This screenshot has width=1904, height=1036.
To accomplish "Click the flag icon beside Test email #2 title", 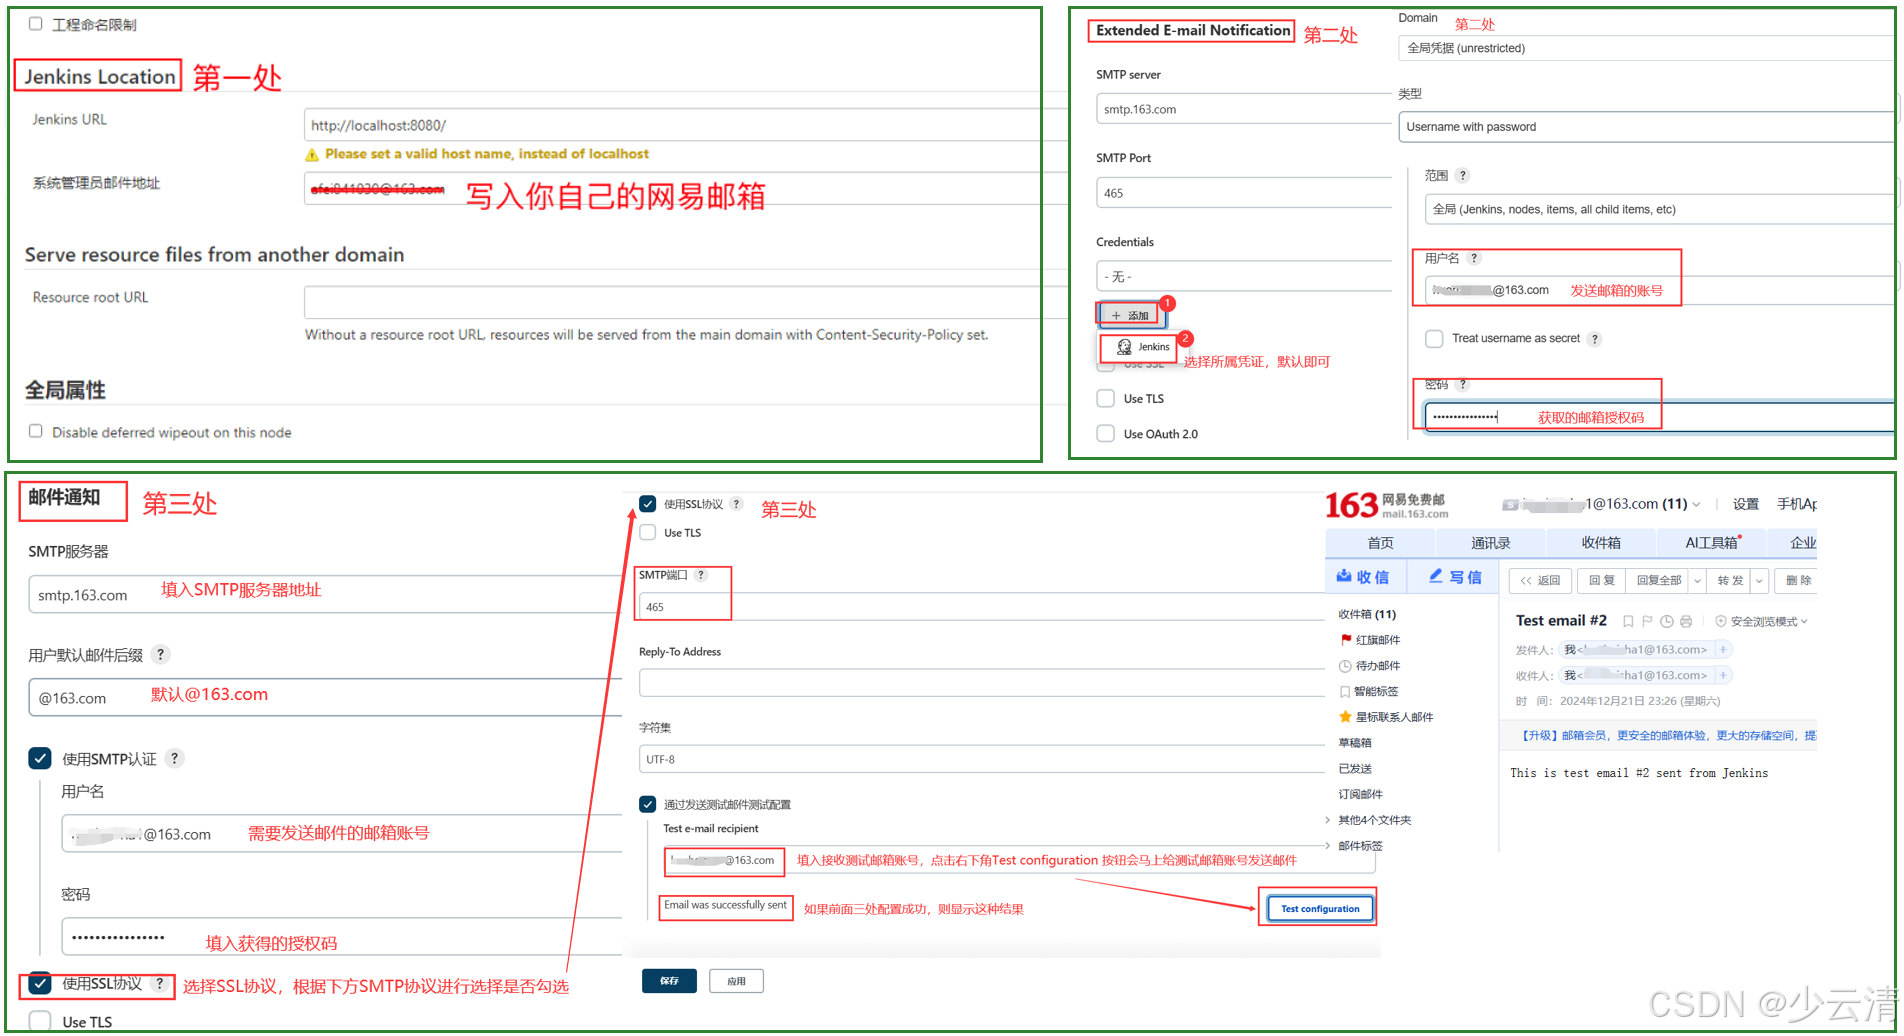I will 1647,621.
